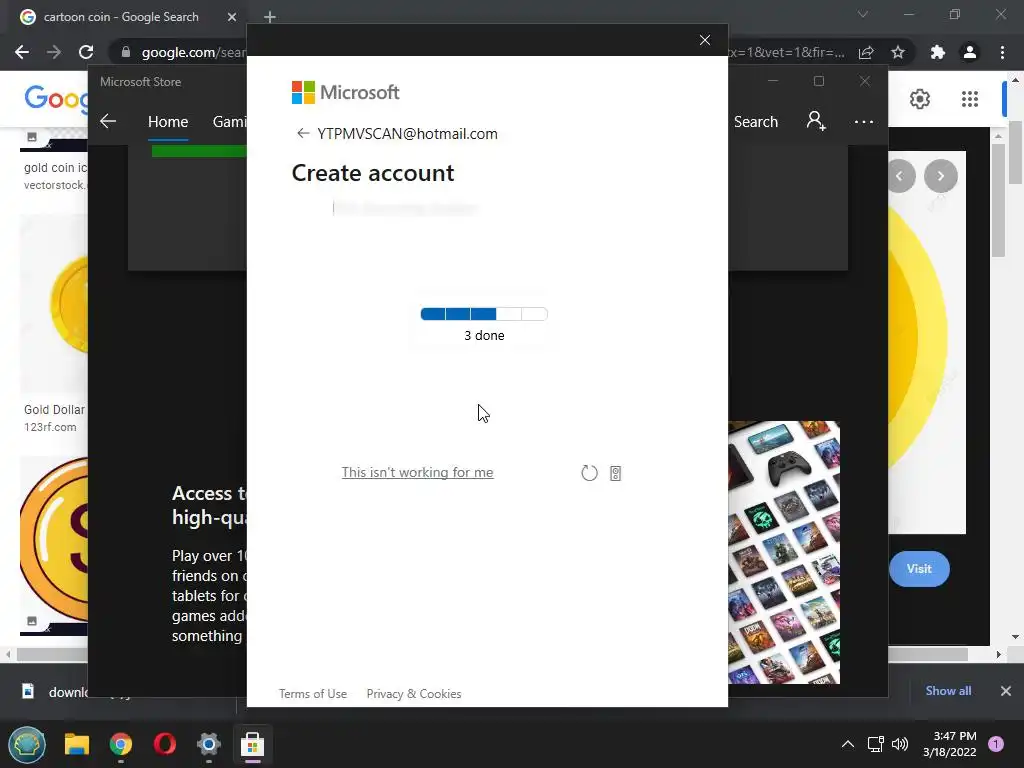1024x768 pixels.
Task: Click the Chrome taskbar icon
Action: point(121,744)
